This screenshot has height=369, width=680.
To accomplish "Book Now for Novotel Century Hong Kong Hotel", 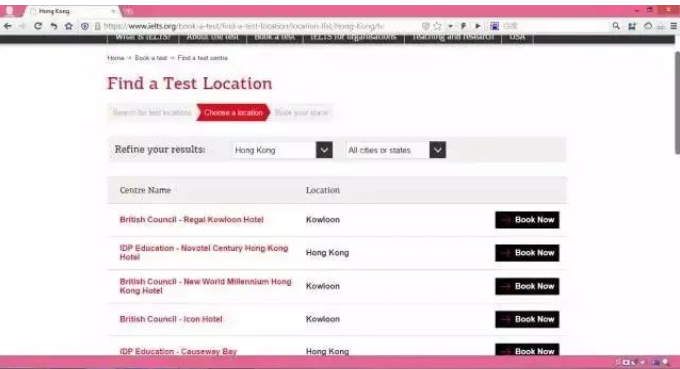I will point(527,253).
